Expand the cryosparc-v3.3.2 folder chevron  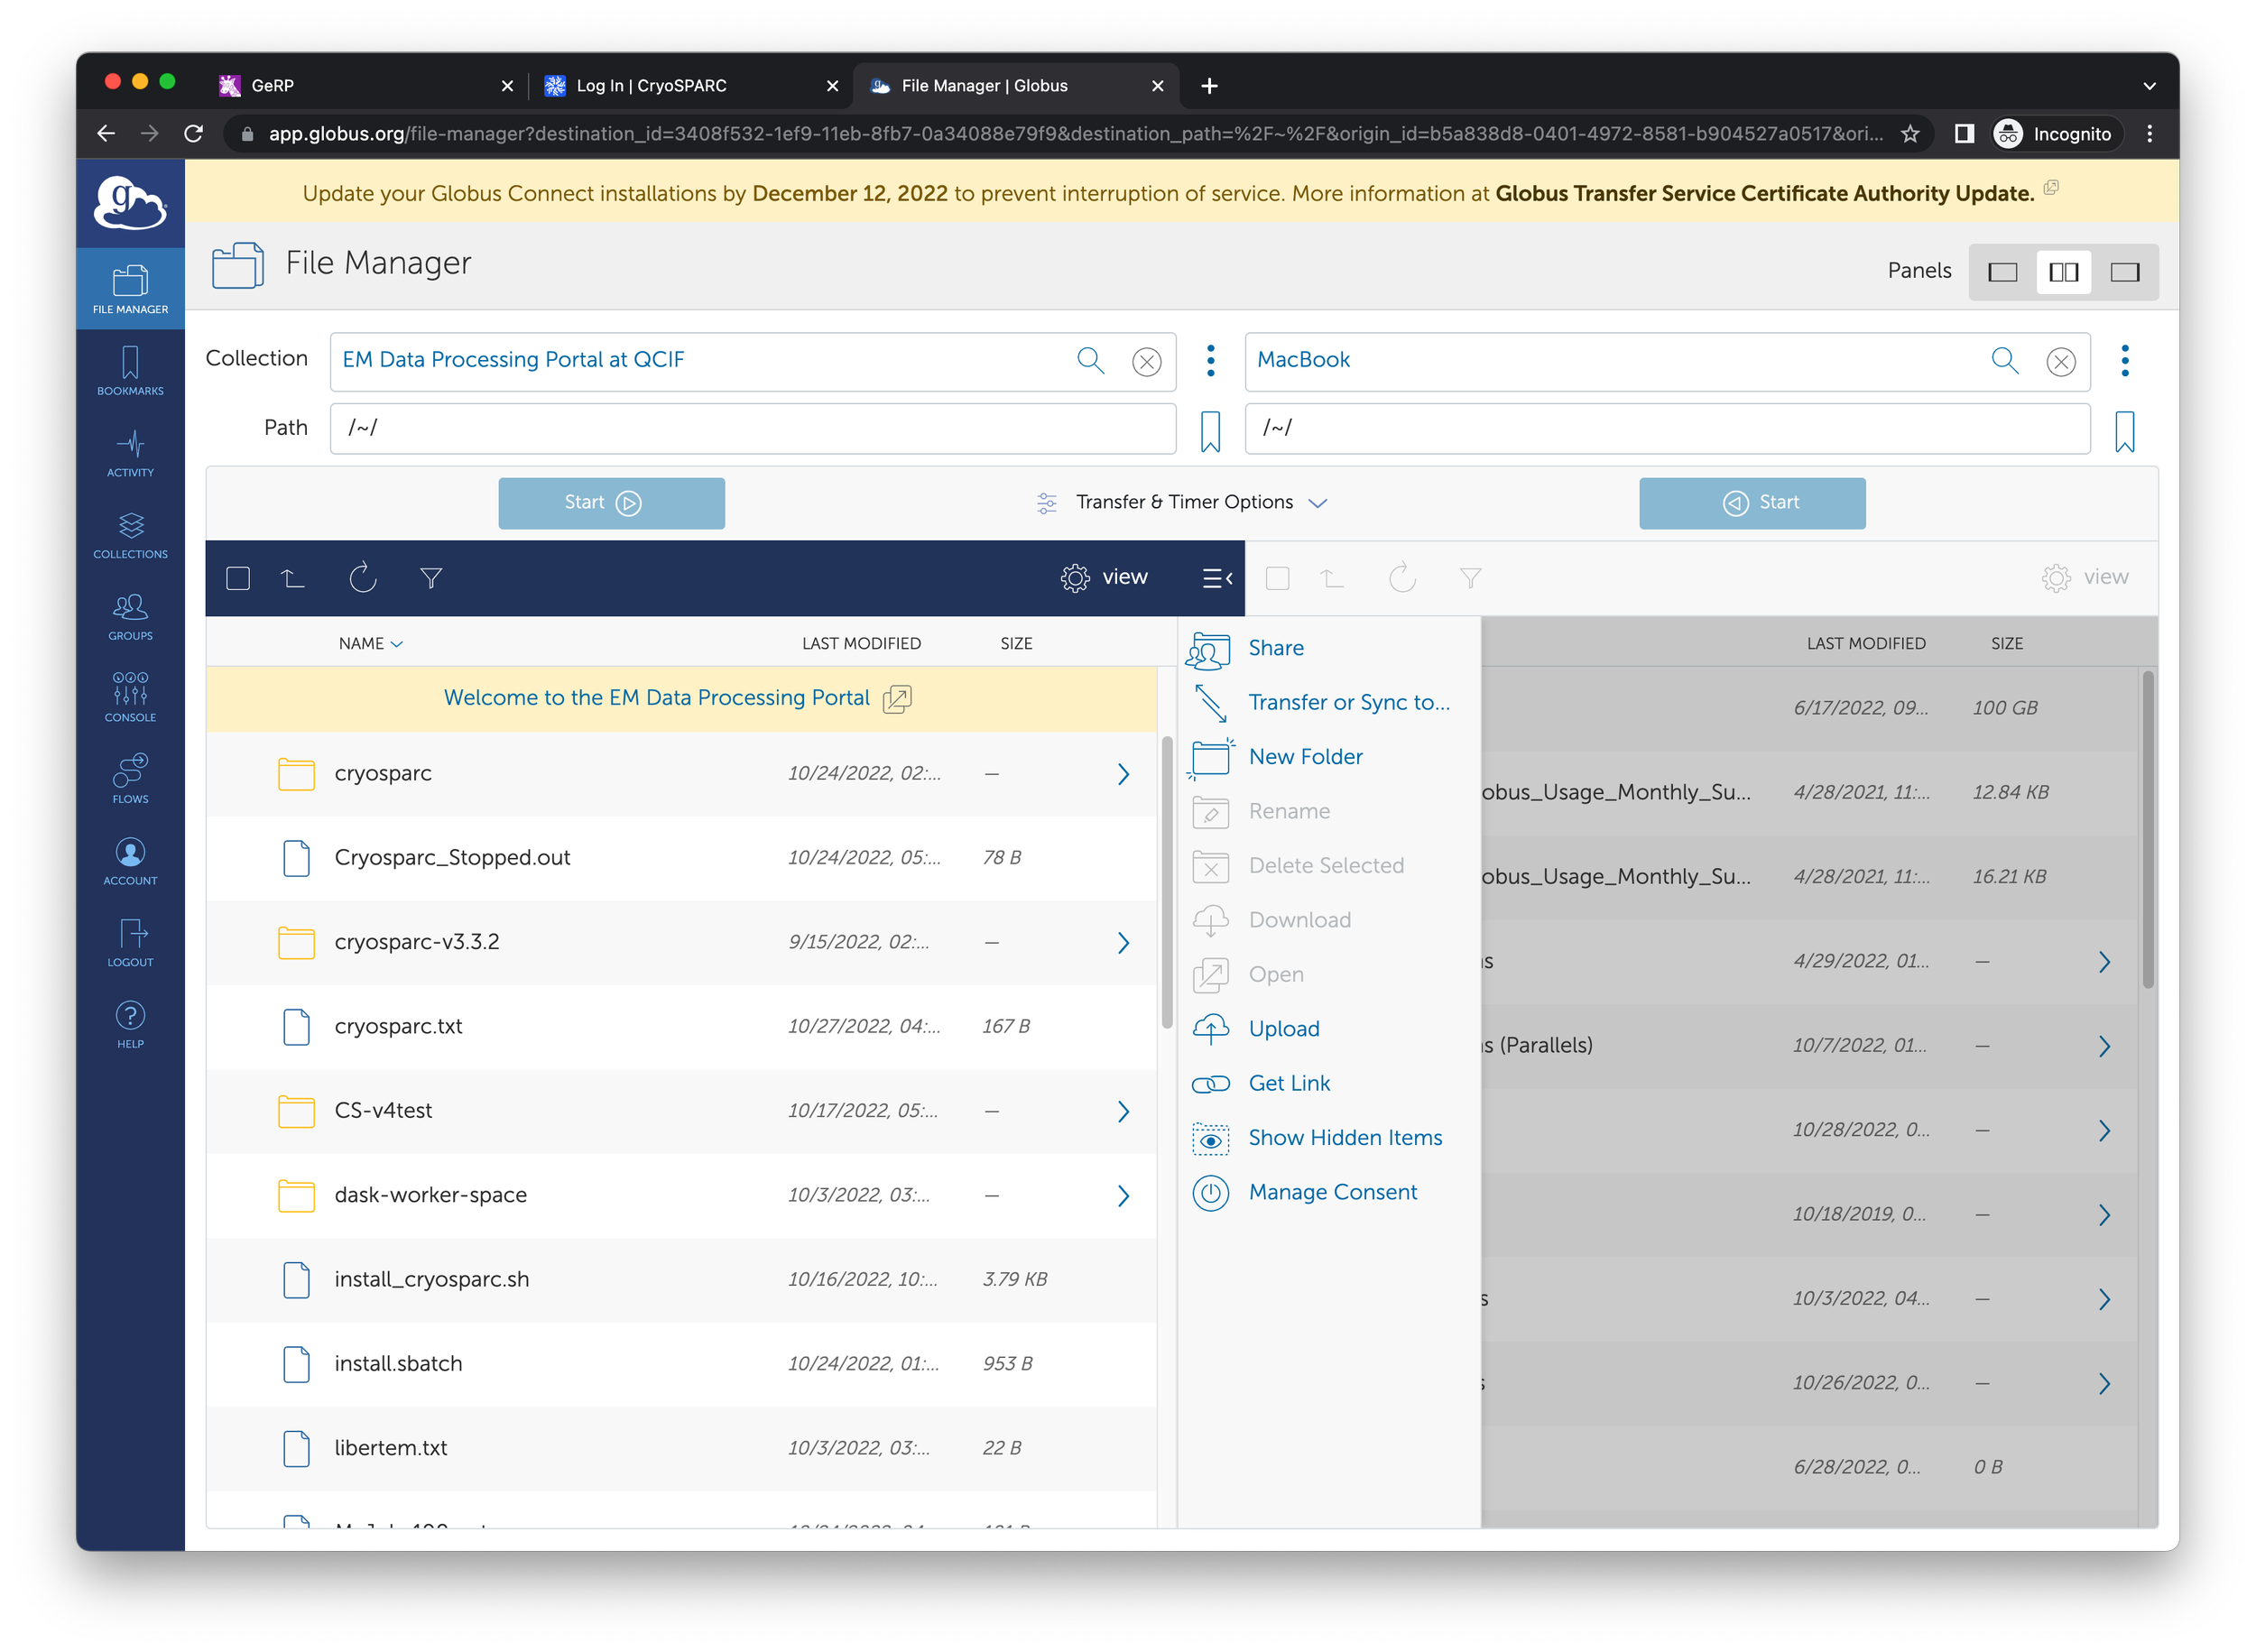[x=1122, y=942]
